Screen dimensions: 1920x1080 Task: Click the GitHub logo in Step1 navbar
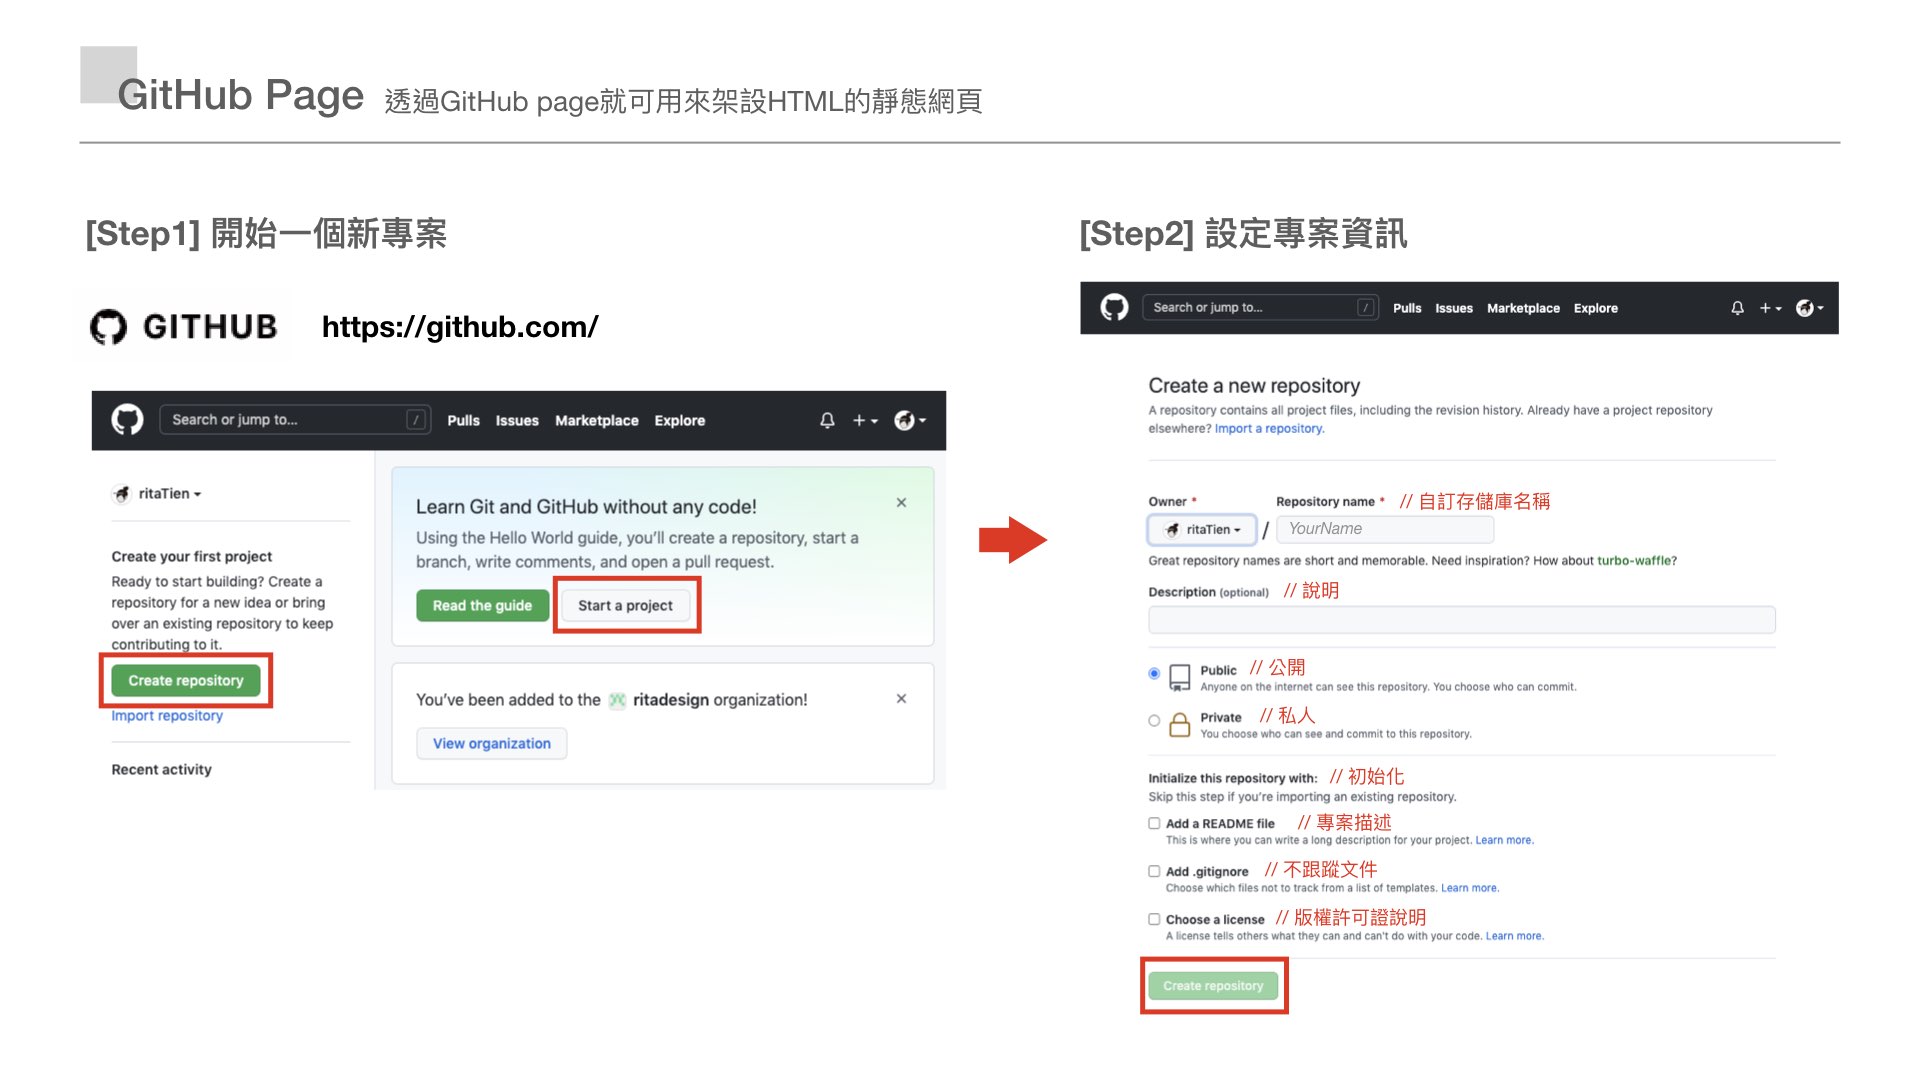pos(127,420)
